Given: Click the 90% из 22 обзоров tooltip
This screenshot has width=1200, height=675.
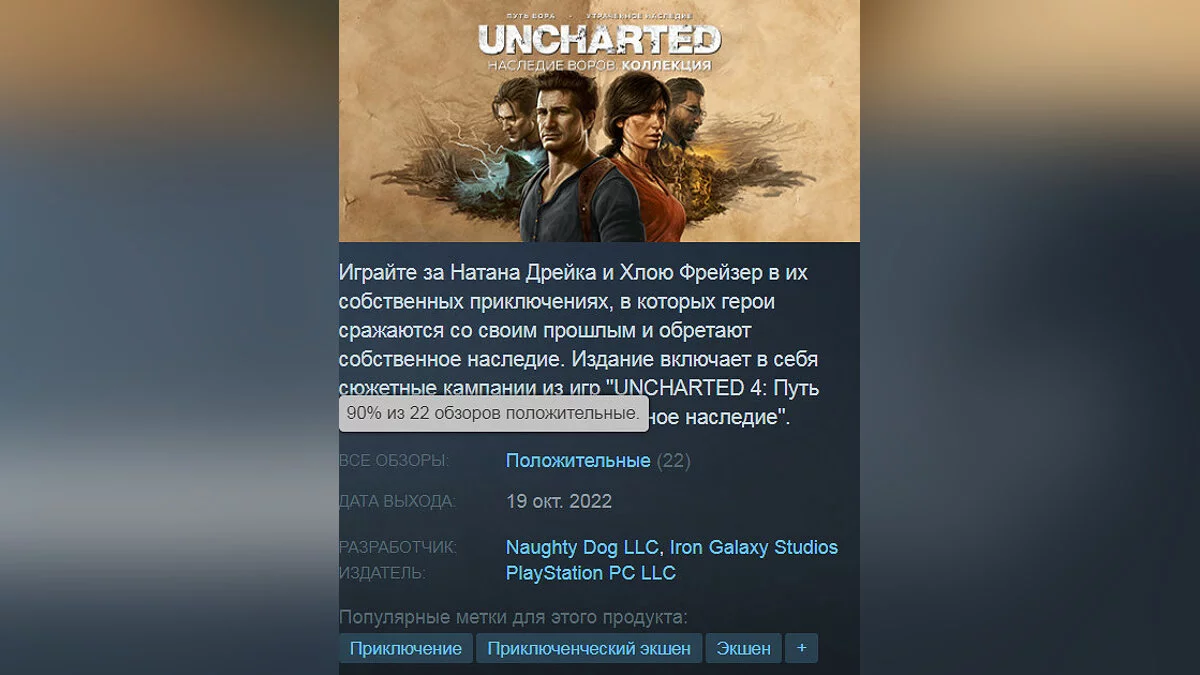Looking at the screenshot, I should click(x=493, y=413).
